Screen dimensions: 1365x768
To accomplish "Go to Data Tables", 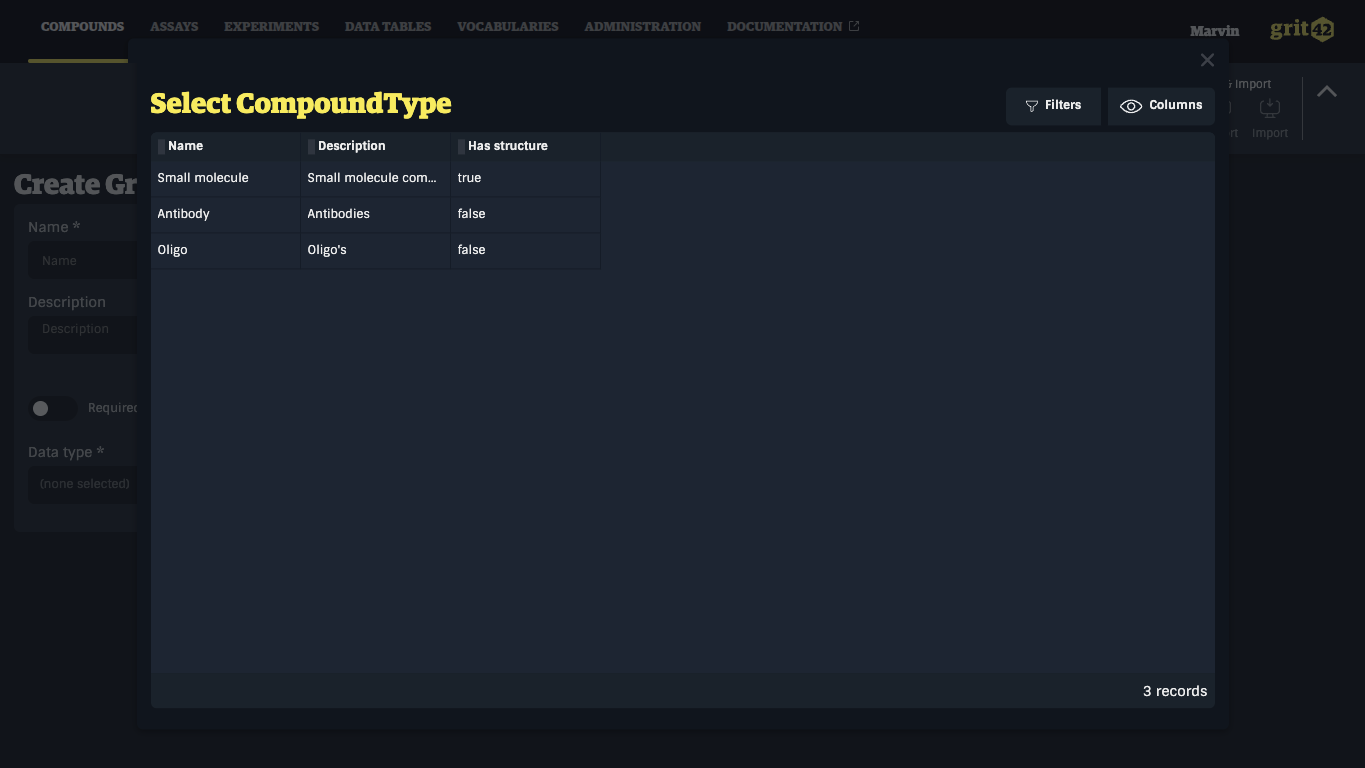I will (x=388, y=27).
